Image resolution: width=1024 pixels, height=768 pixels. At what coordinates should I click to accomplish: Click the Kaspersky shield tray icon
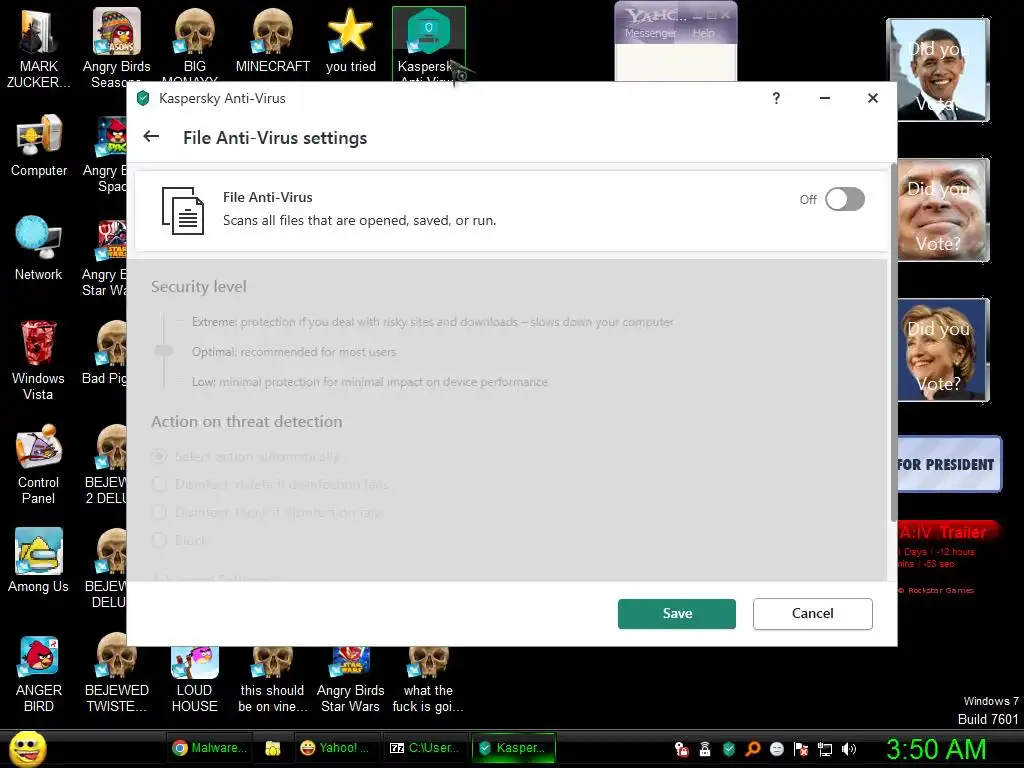click(x=729, y=749)
